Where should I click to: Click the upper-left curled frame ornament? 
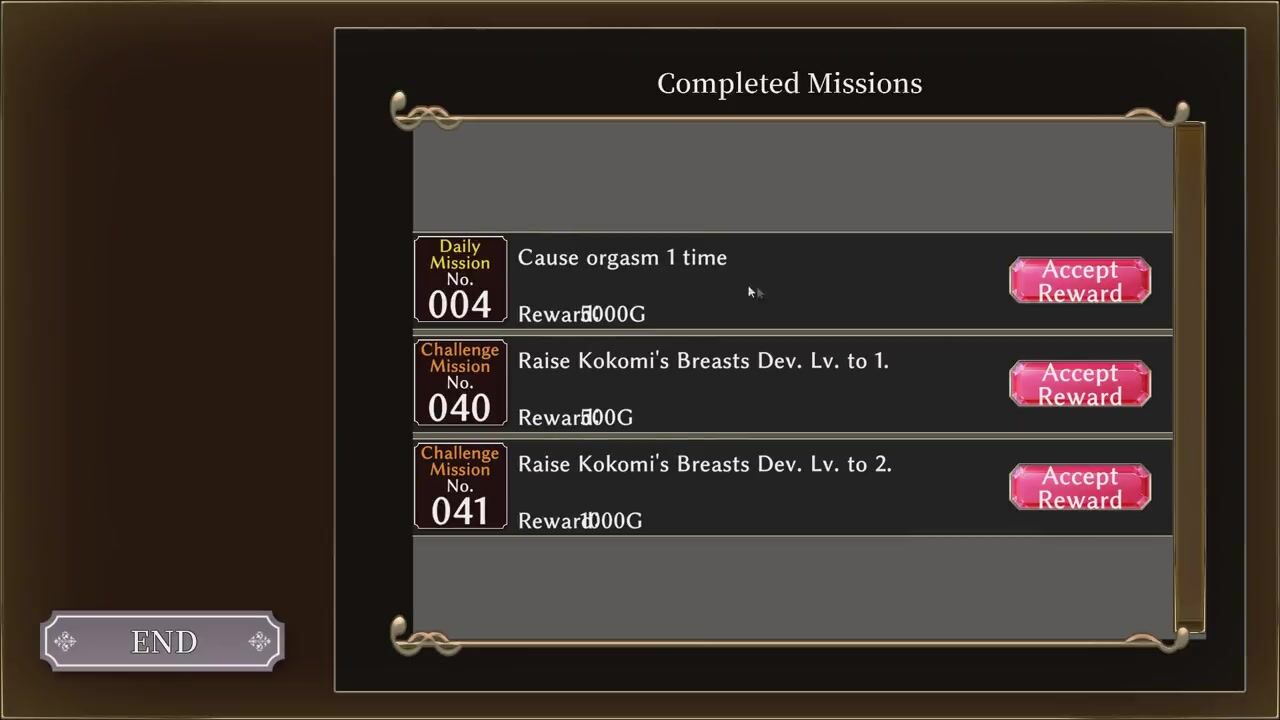(420, 112)
